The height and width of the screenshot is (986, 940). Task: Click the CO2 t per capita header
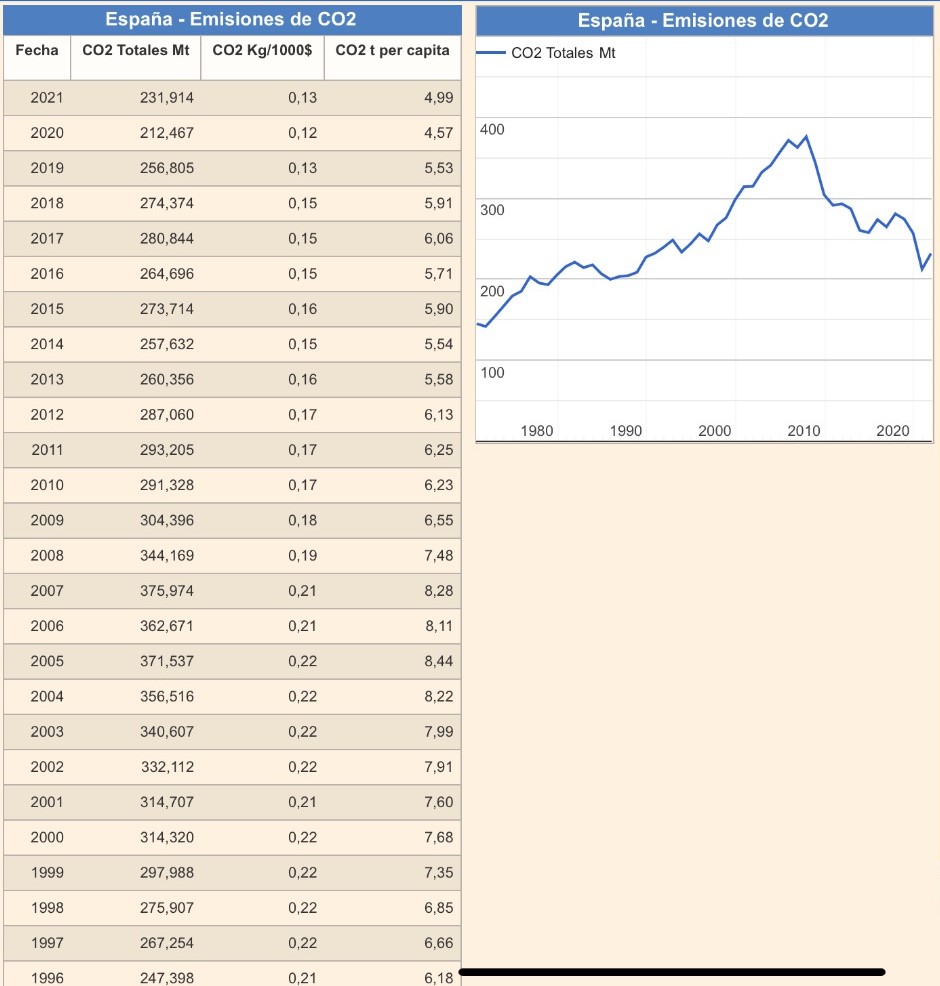tap(392, 50)
